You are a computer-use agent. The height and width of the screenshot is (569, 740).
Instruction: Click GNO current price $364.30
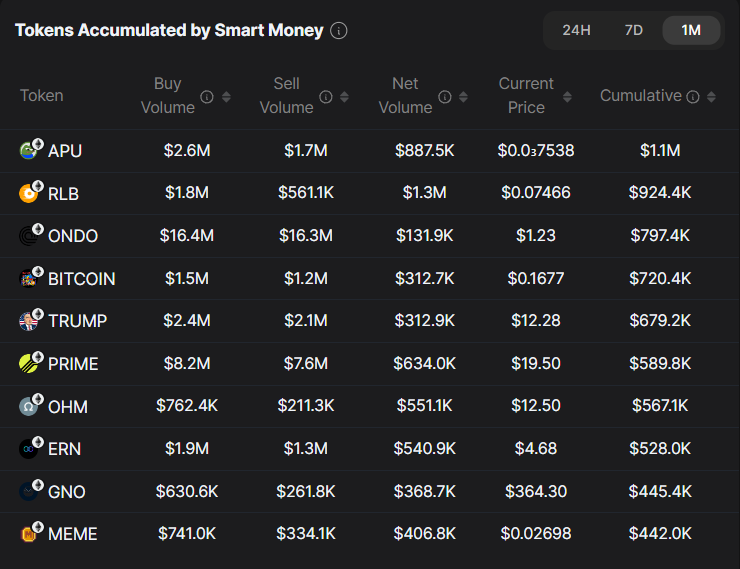tap(536, 492)
